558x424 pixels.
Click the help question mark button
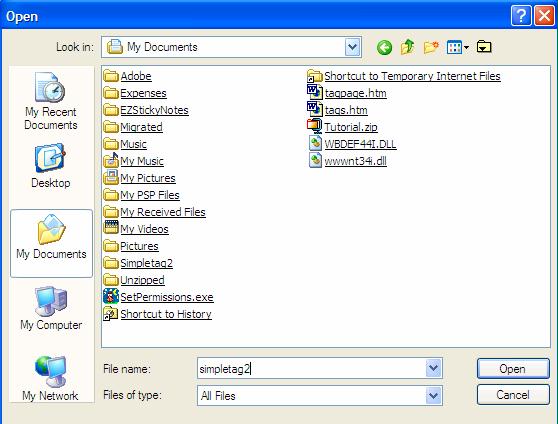tap(521, 16)
